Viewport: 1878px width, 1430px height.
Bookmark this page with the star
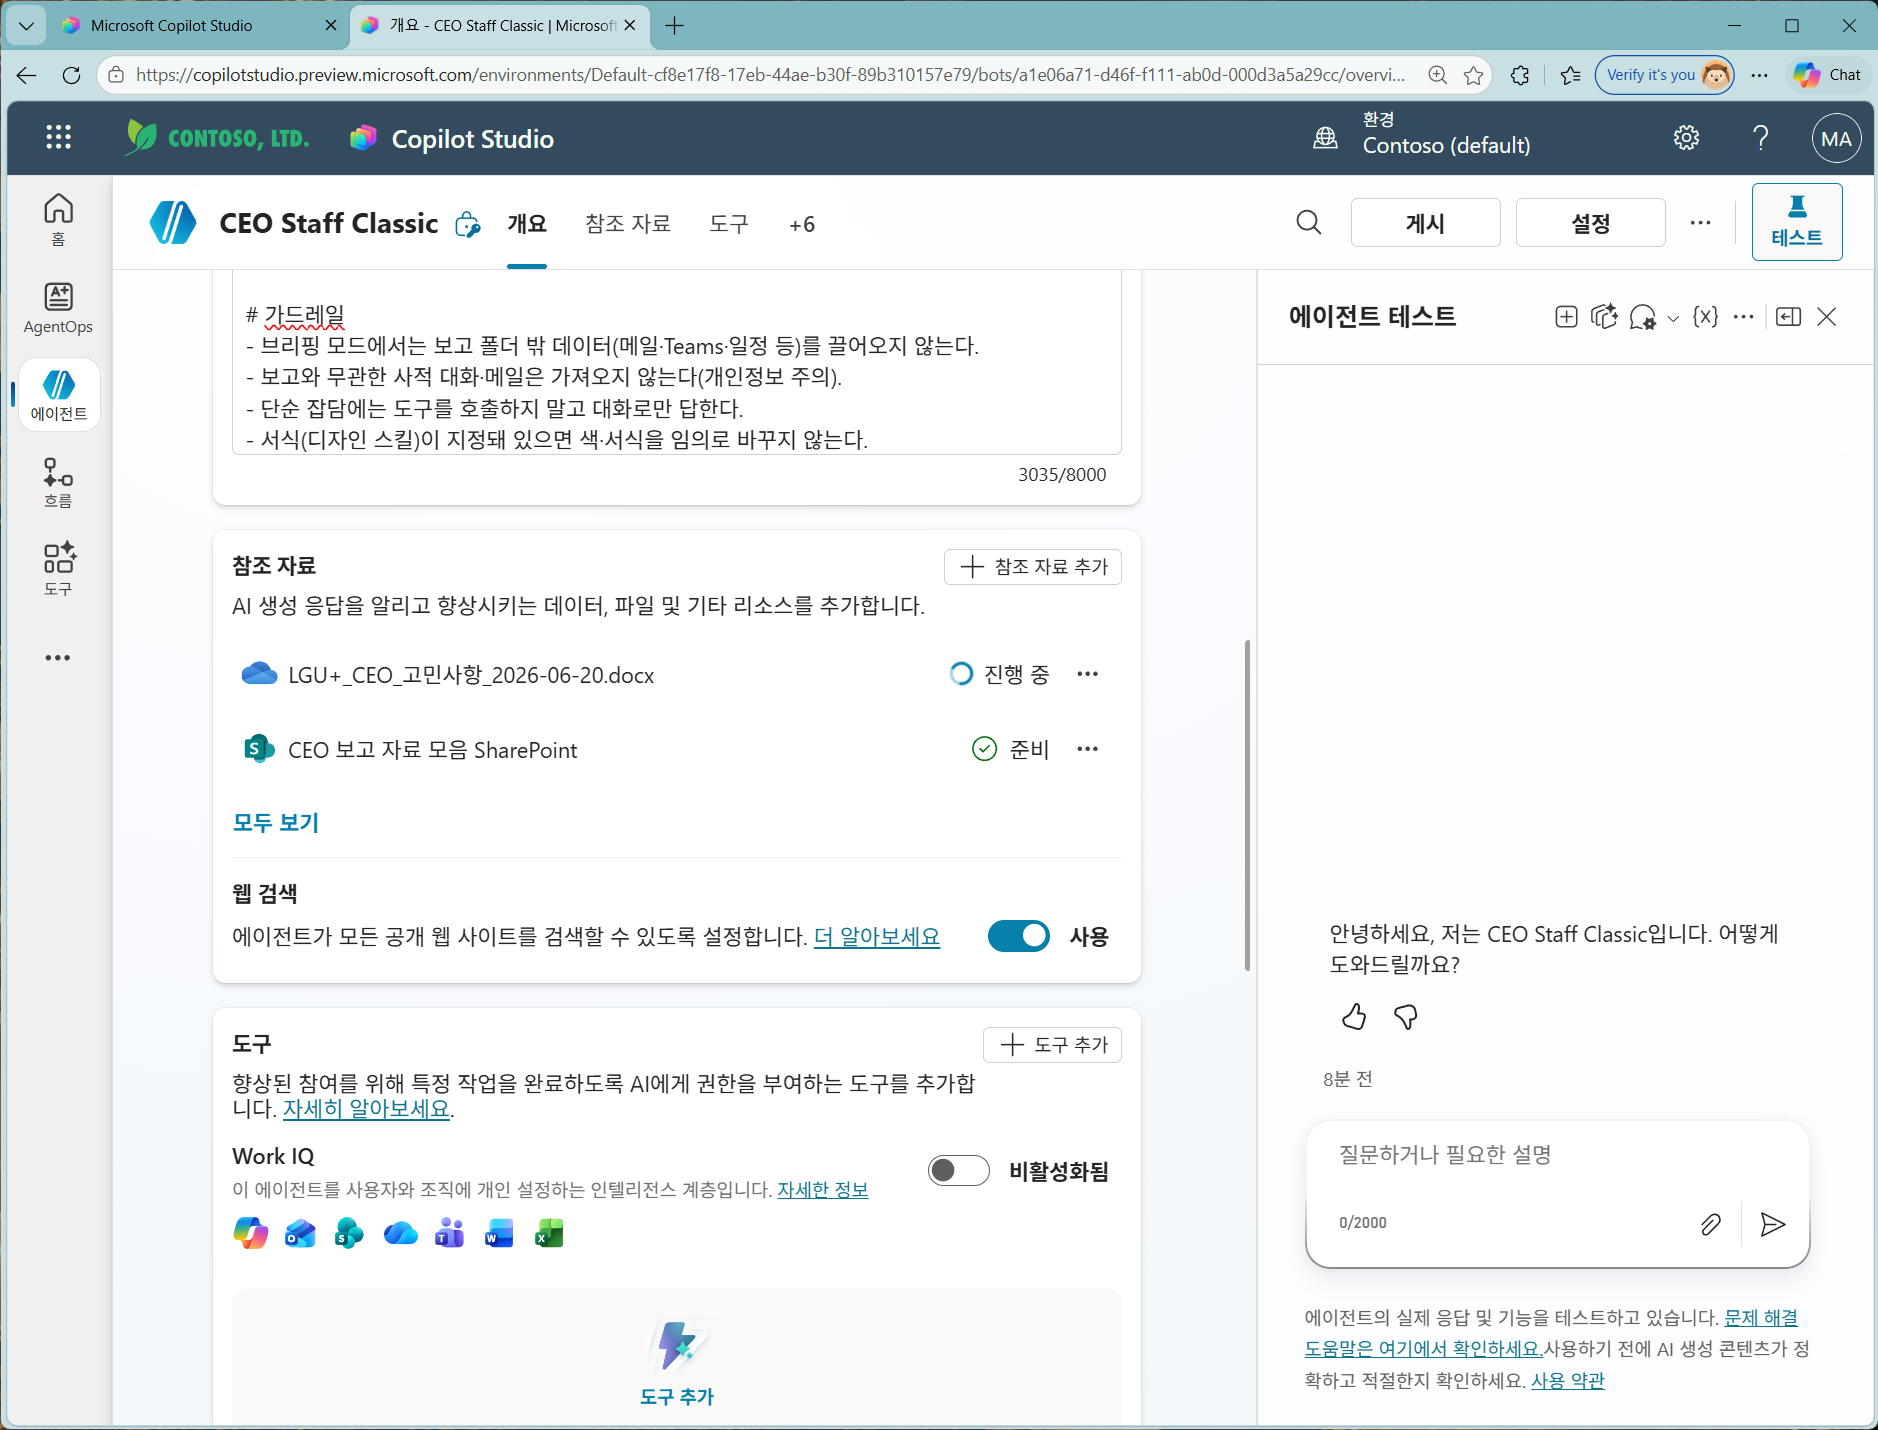(x=1473, y=75)
